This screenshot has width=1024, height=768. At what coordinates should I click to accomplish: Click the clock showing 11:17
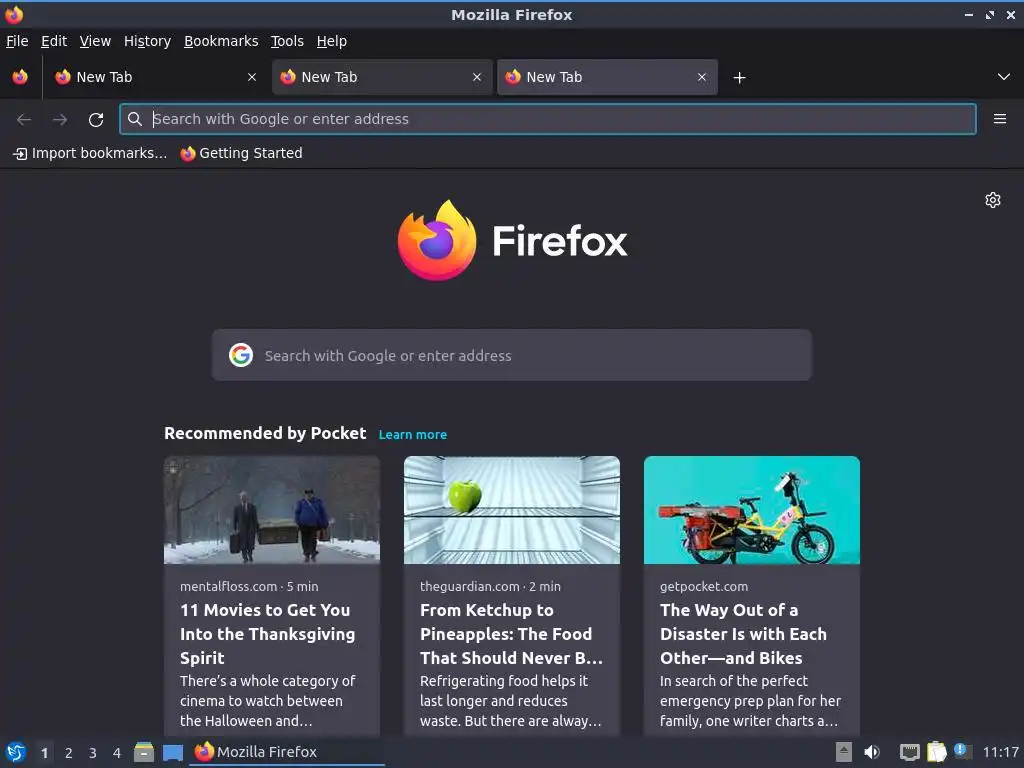(x=1000, y=752)
